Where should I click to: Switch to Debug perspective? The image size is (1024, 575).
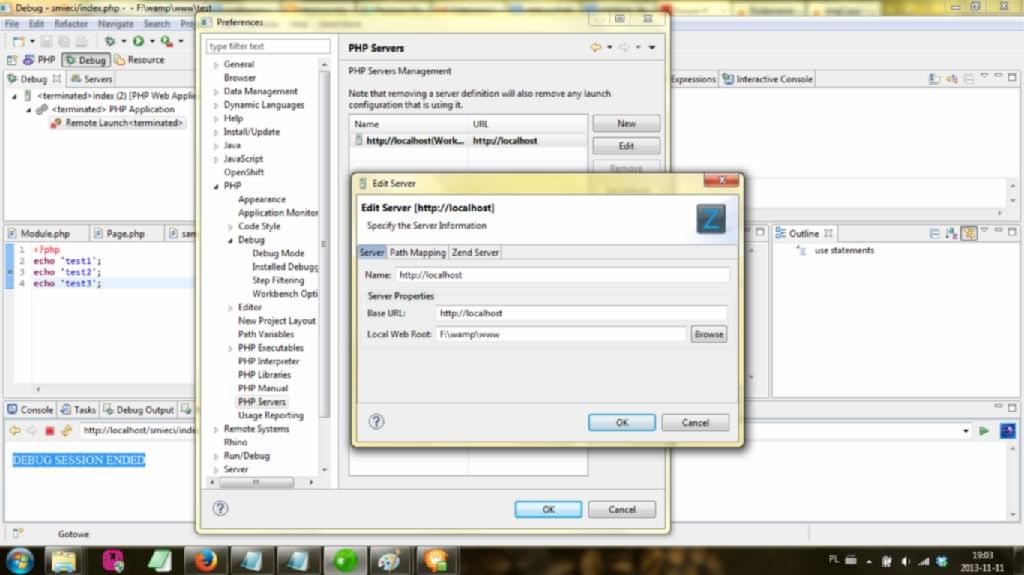[86, 59]
